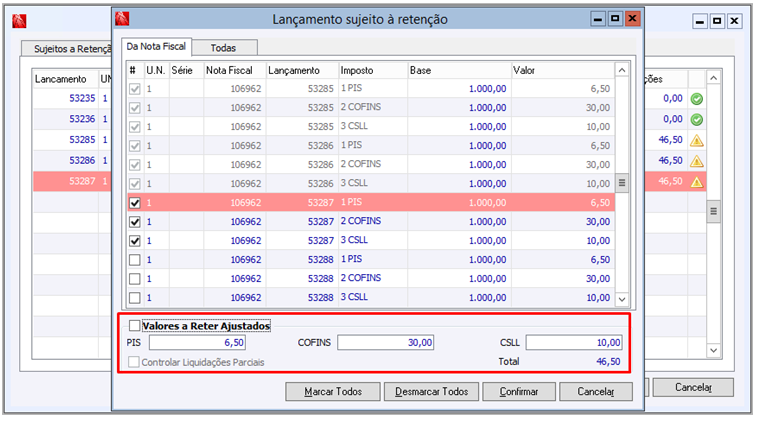This screenshot has width=768, height=424.
Task: Select row 53236 in background list
Action: click(72, 119)
